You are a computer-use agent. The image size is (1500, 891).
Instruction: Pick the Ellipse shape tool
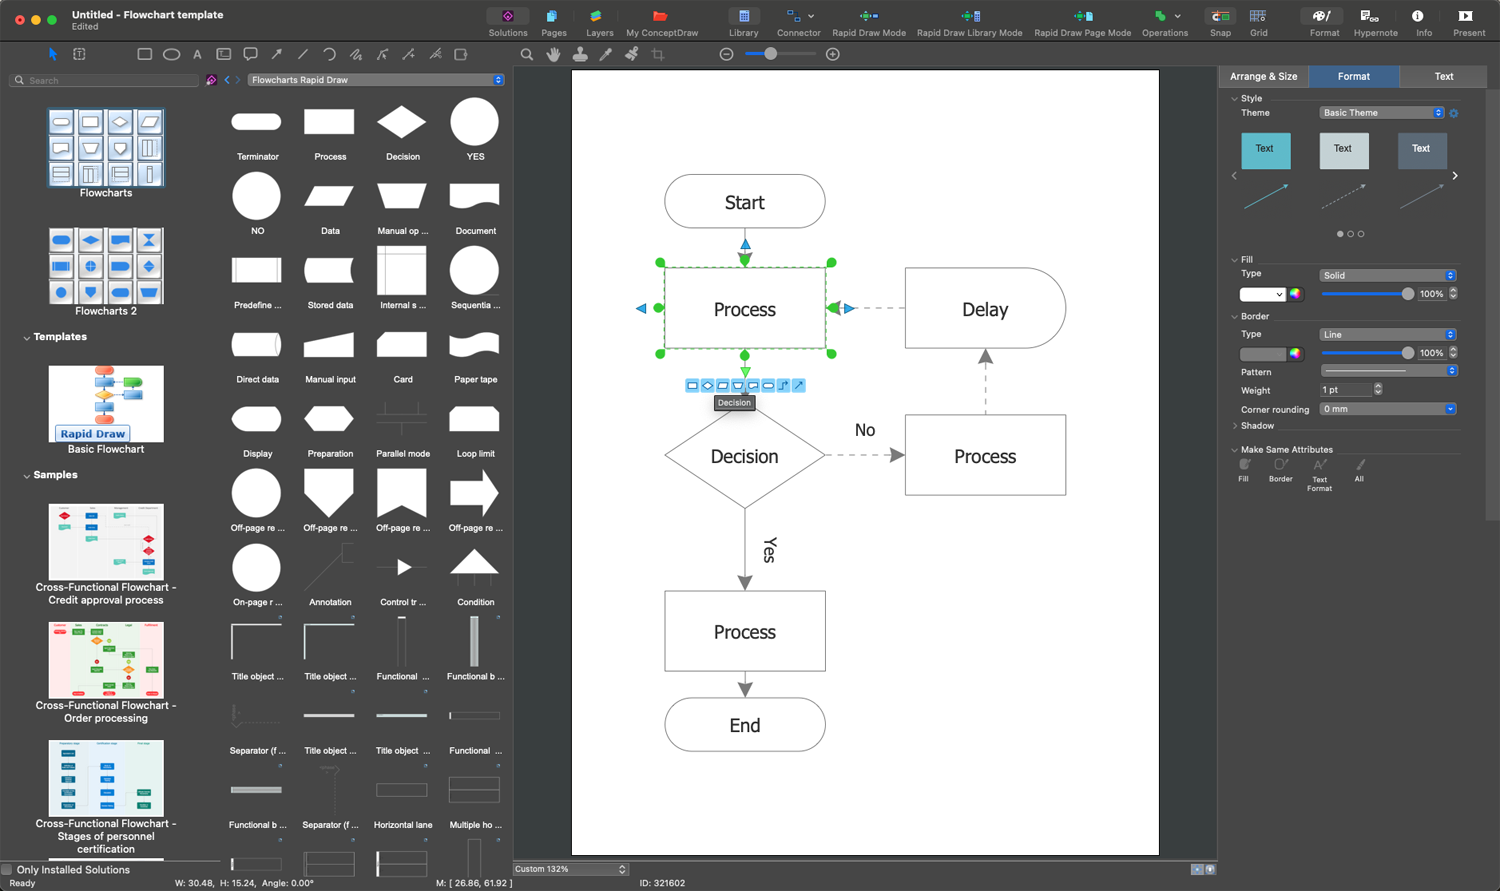click(170, 54)
